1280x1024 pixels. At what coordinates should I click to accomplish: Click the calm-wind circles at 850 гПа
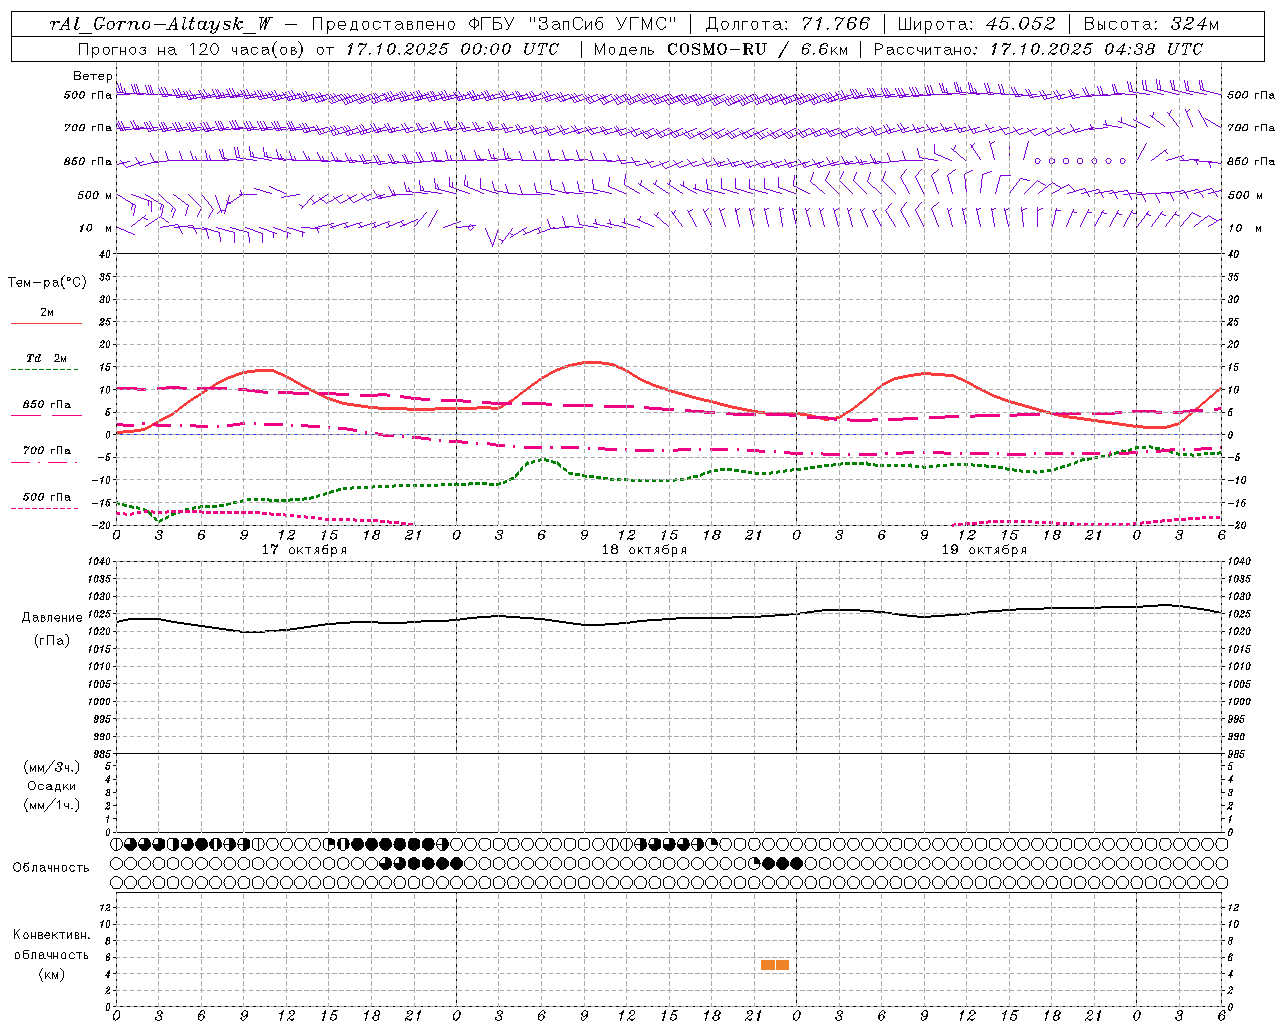click(1080, 161)
